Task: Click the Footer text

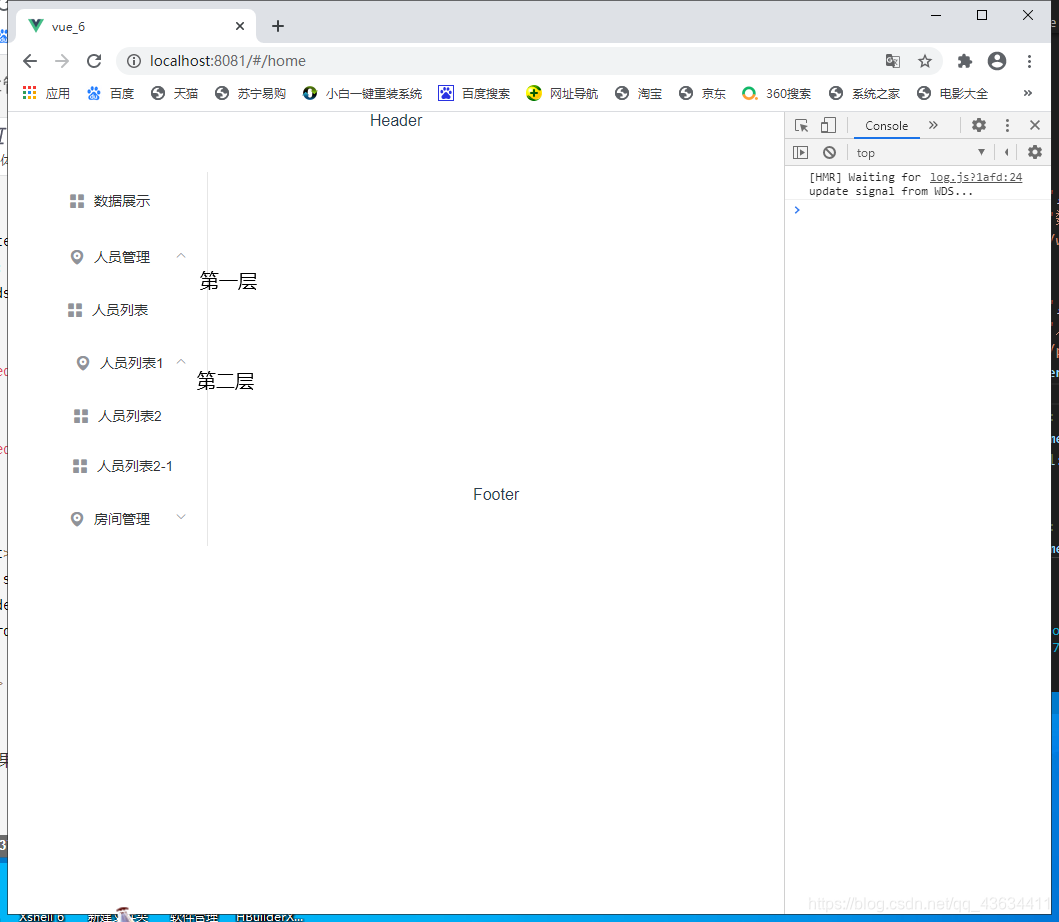Action: tap(496, 494)
